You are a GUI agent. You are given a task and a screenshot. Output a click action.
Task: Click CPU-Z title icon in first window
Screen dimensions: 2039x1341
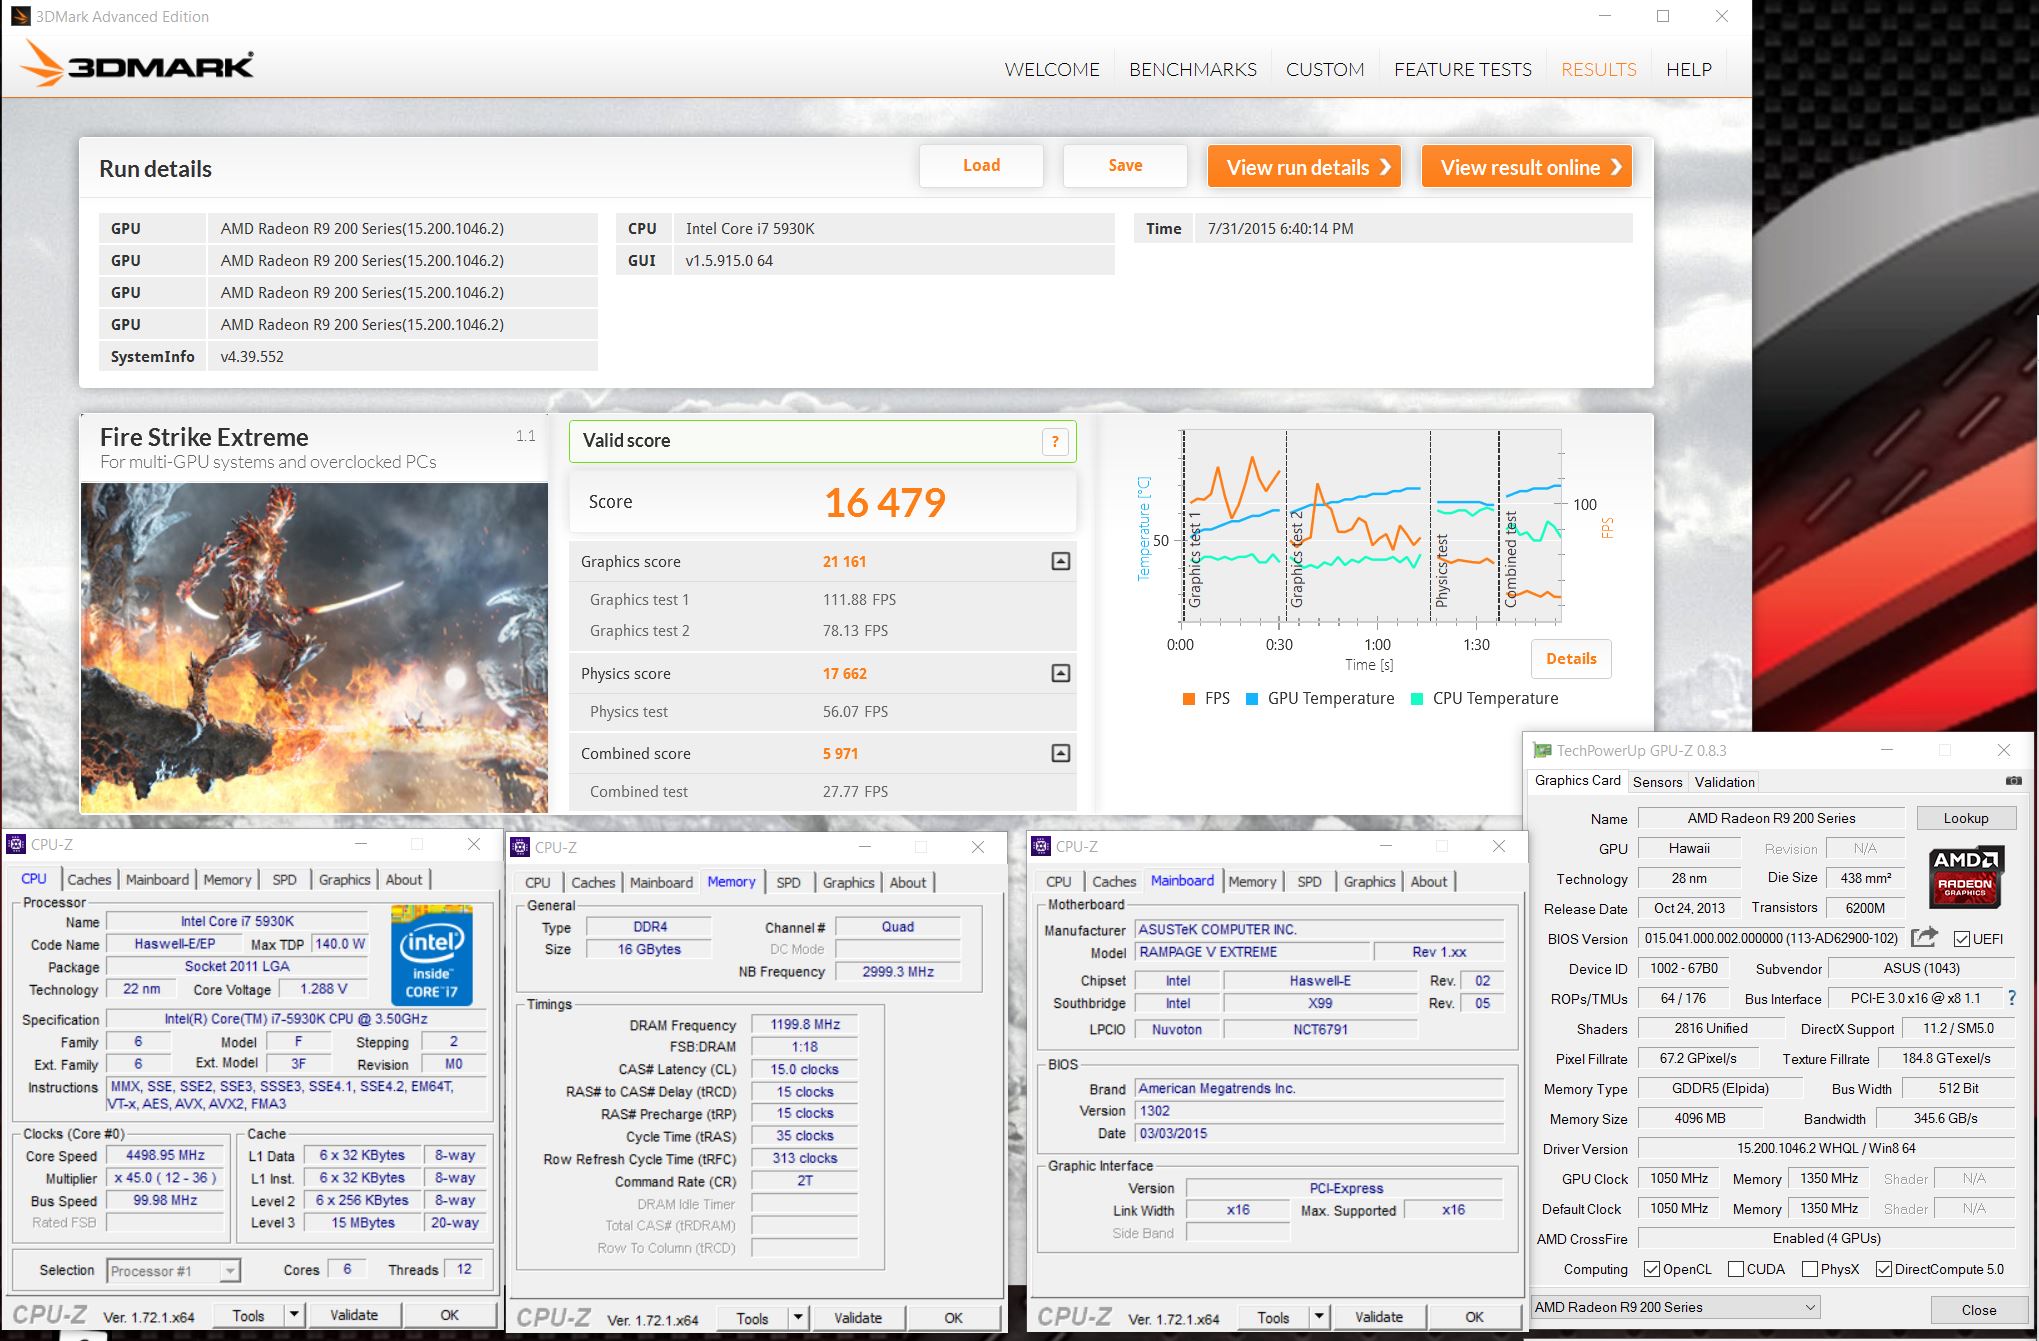pyautogui.click(x=16, y=845)
